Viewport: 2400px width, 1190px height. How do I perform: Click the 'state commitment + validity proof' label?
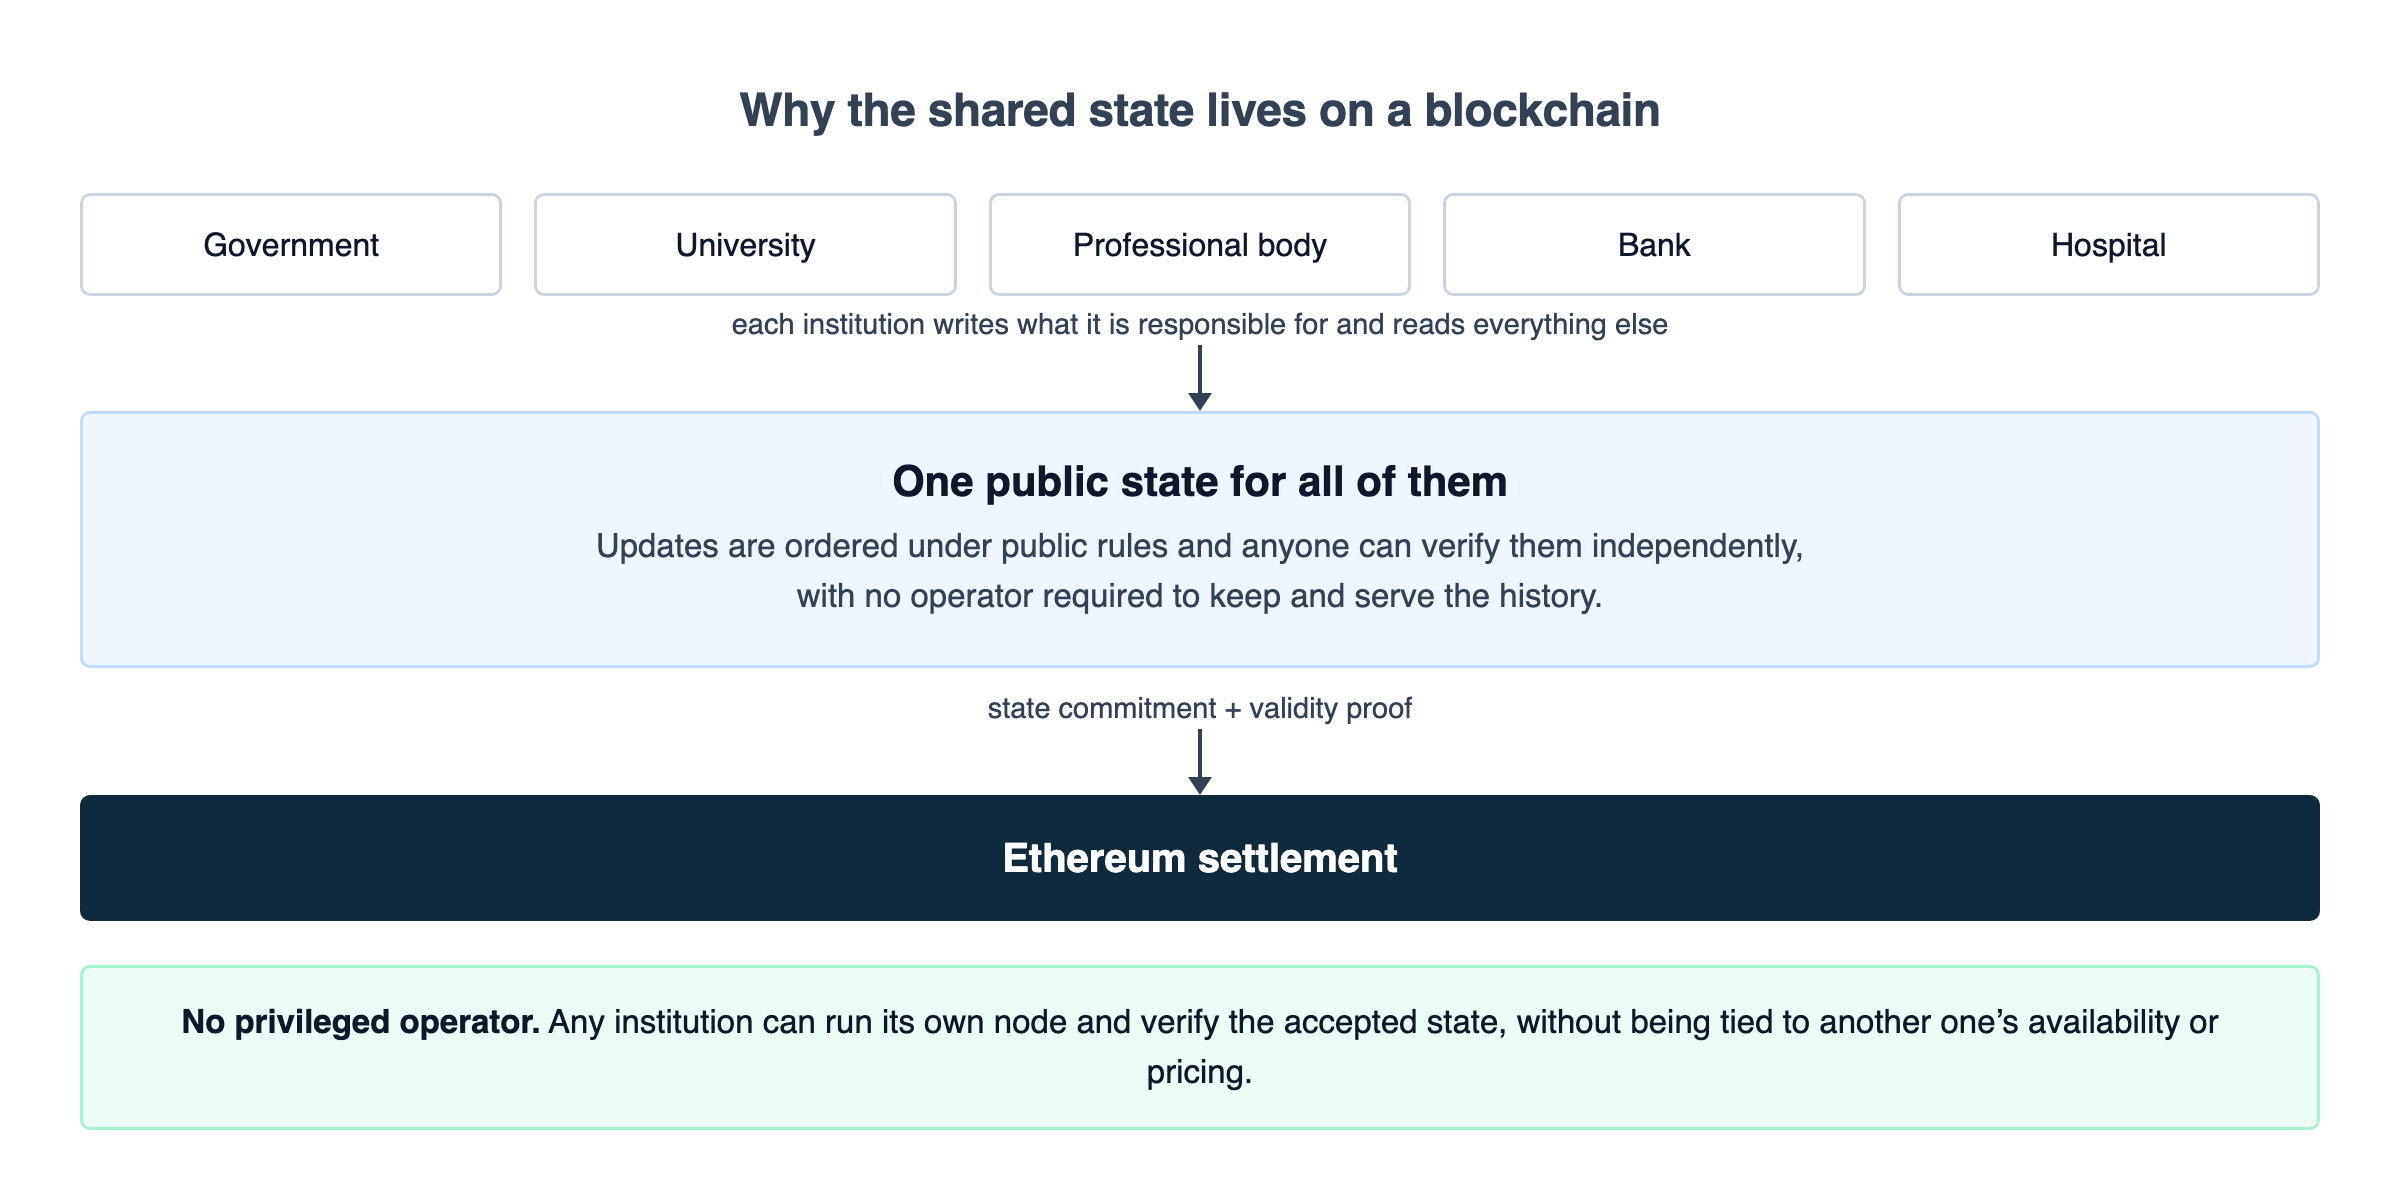coord(1200,709)
